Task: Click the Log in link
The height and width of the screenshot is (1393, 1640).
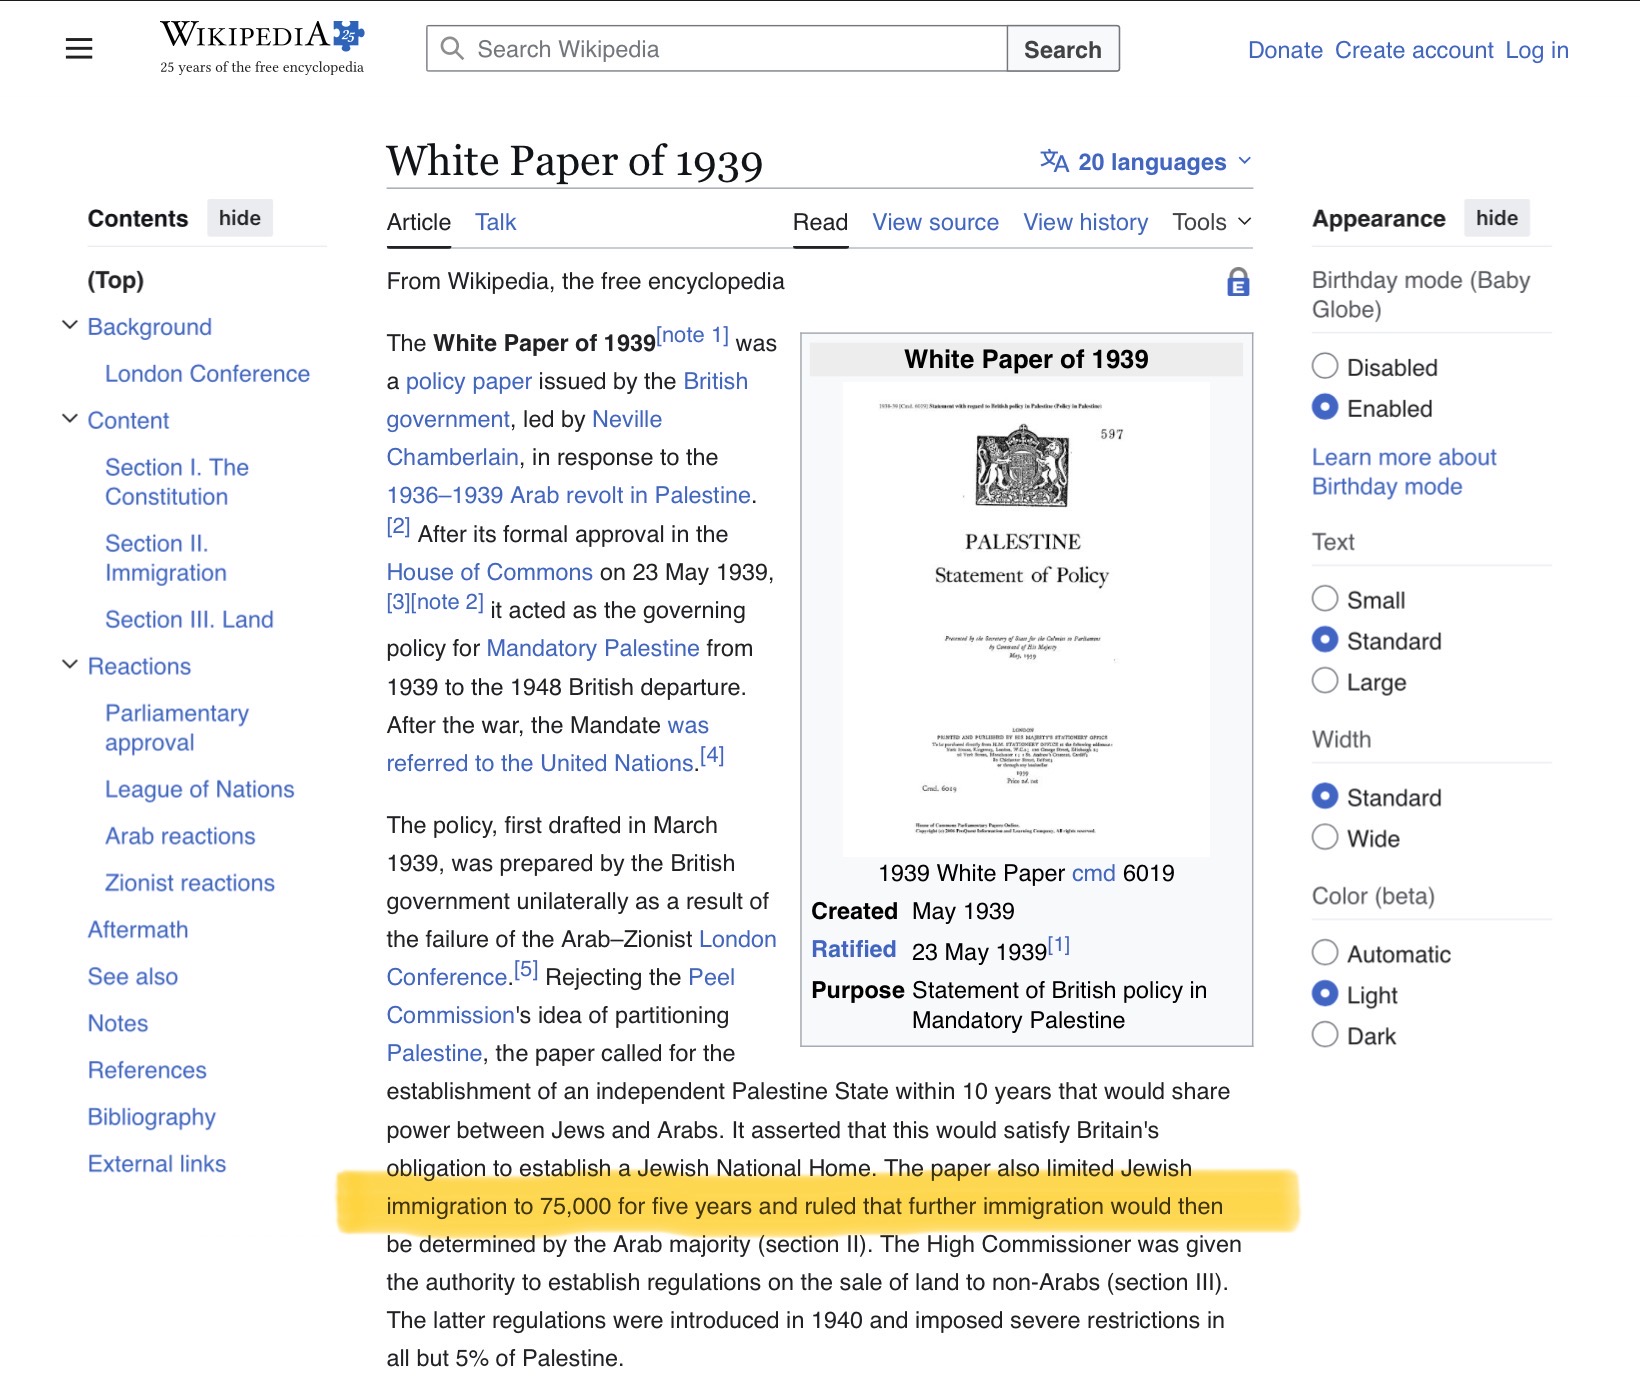Action: 1537,50
